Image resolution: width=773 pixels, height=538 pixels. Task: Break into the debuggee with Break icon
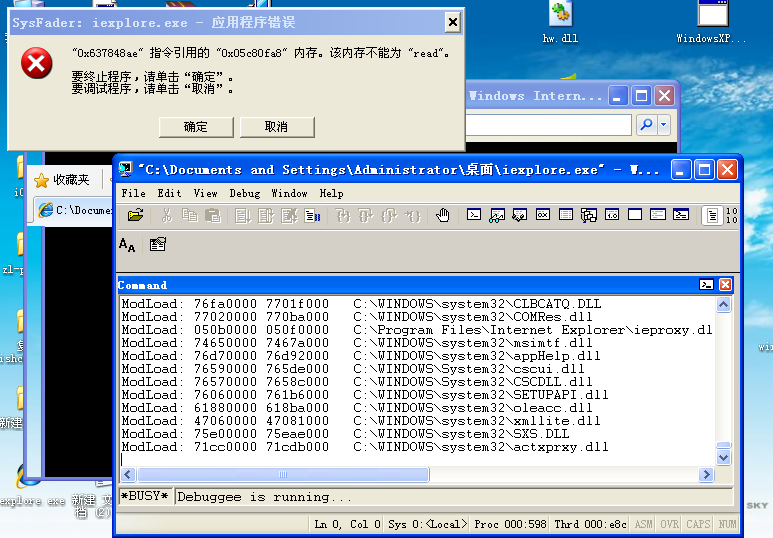click(x=312, y=215)
